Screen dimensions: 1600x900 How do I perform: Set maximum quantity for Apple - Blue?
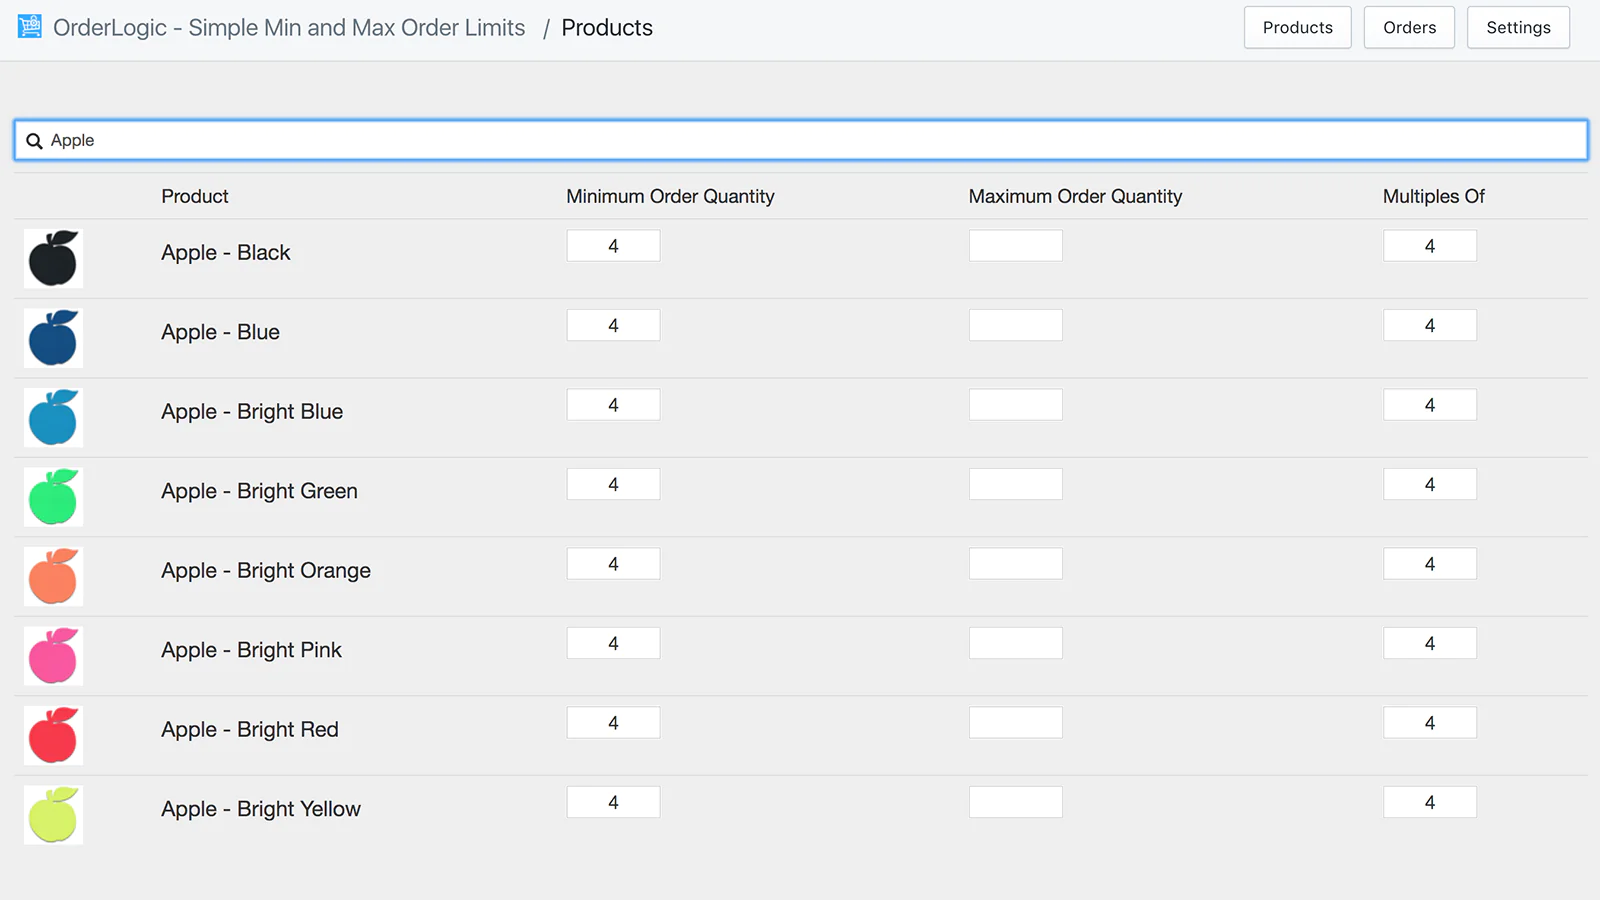tap(1015, 325)
